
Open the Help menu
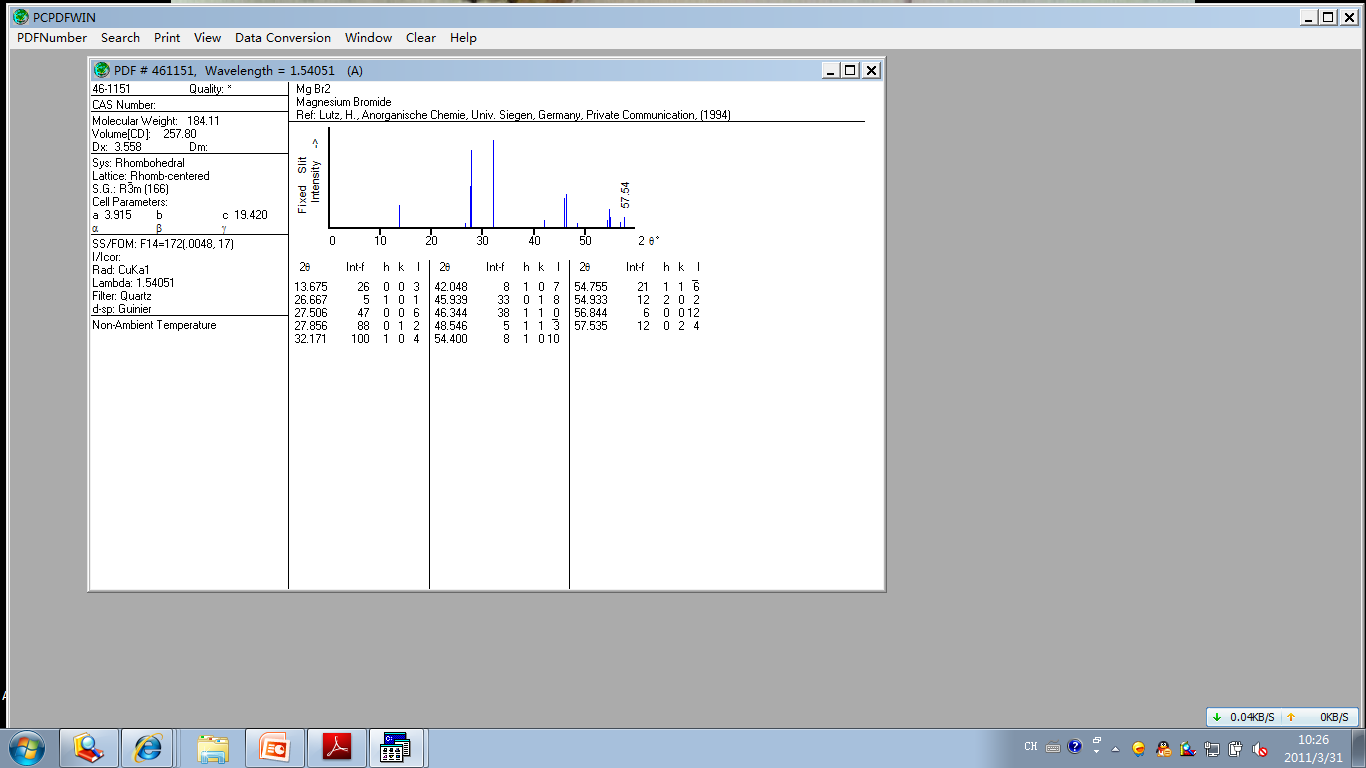463,38
